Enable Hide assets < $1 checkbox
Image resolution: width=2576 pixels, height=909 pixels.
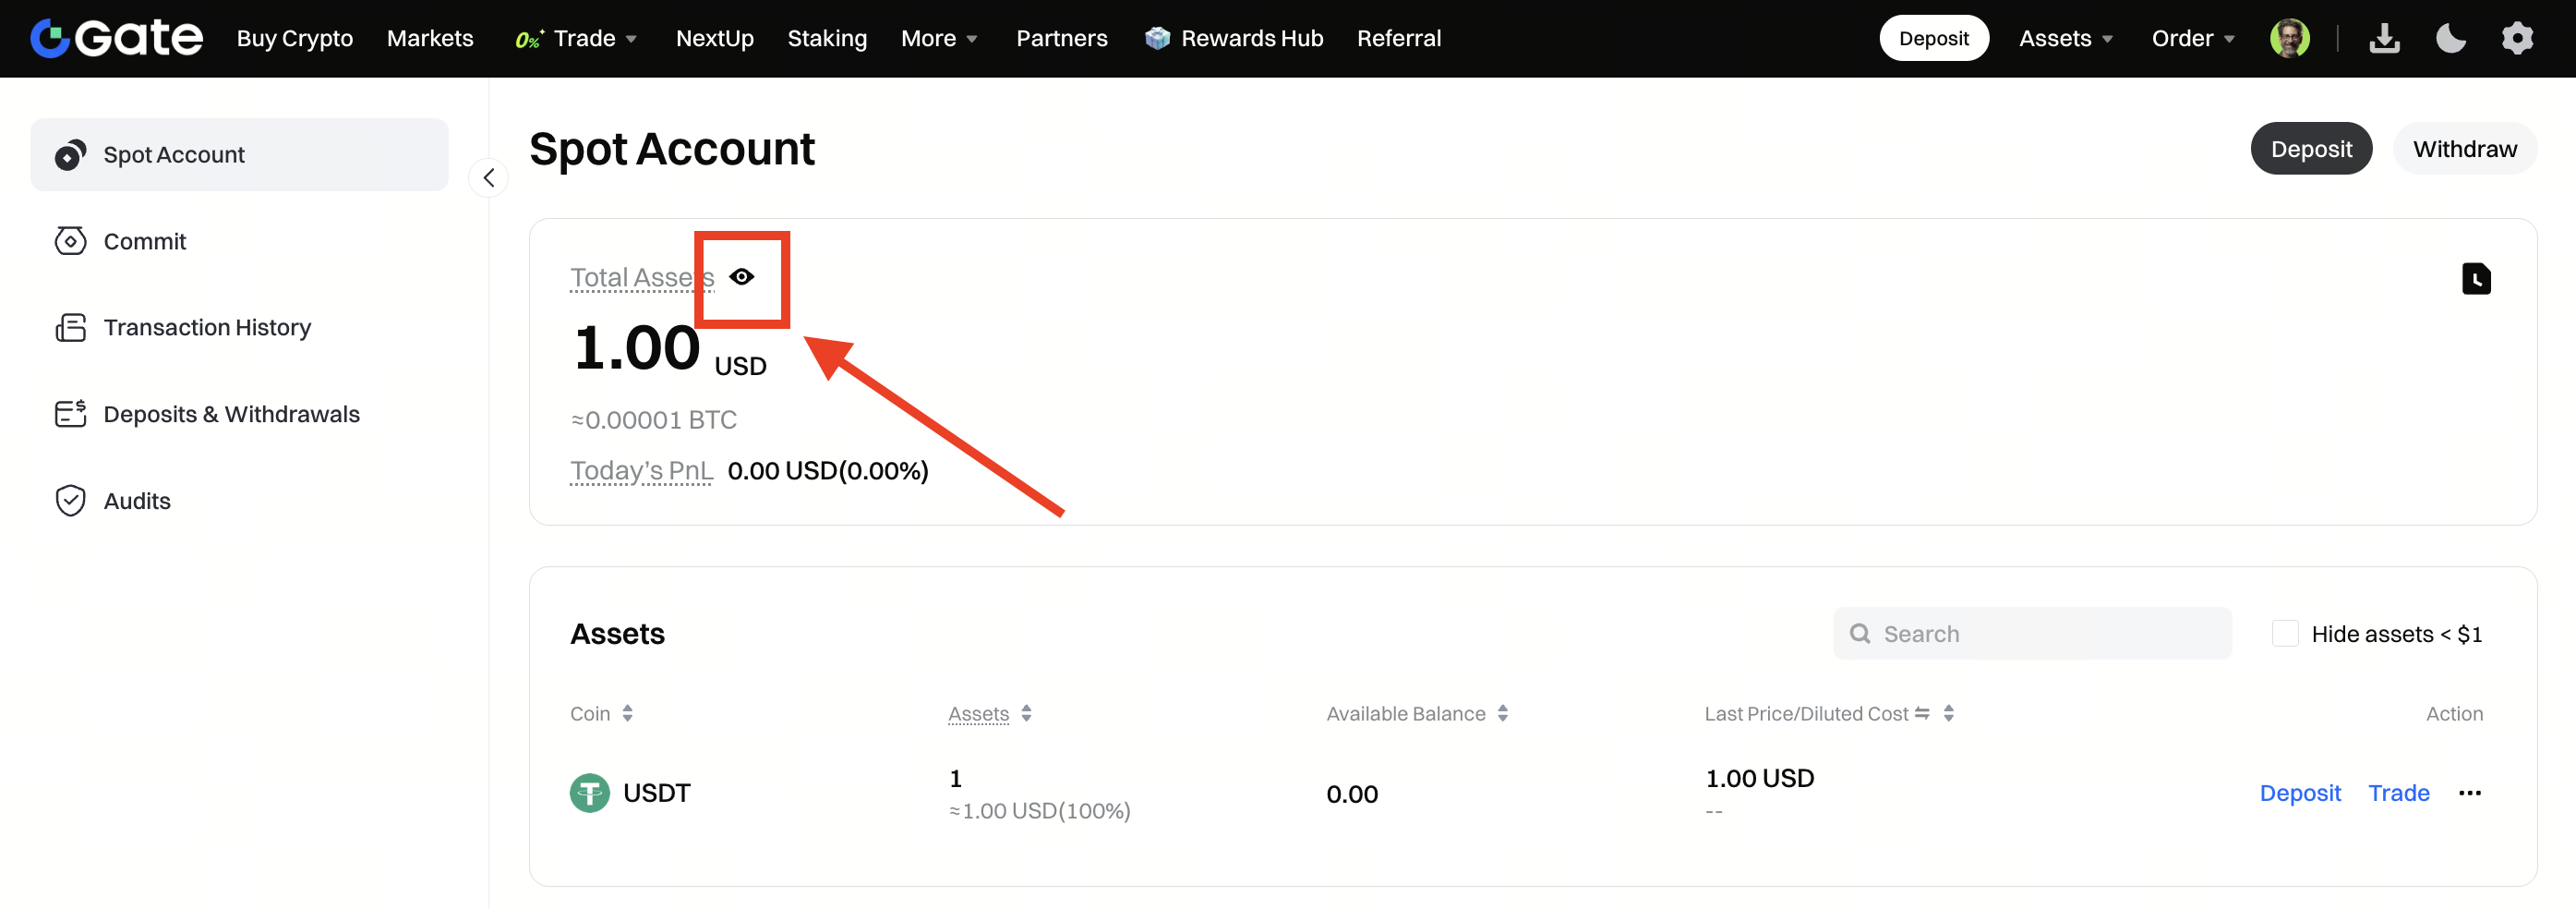point(2284,633)
